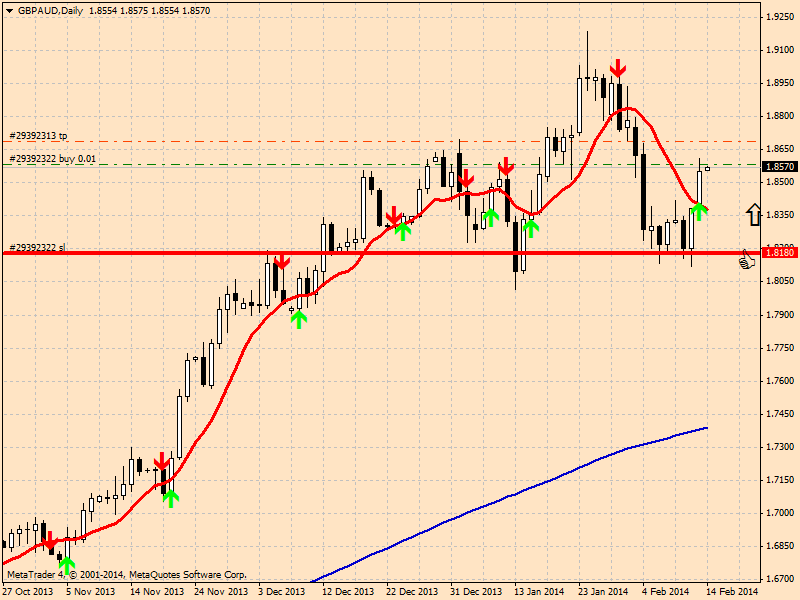Image resolution: width=800 pixels, height=600 pixels.
Task: Select the red down arrow at the January peak
Action: click(x=618, y=68)
